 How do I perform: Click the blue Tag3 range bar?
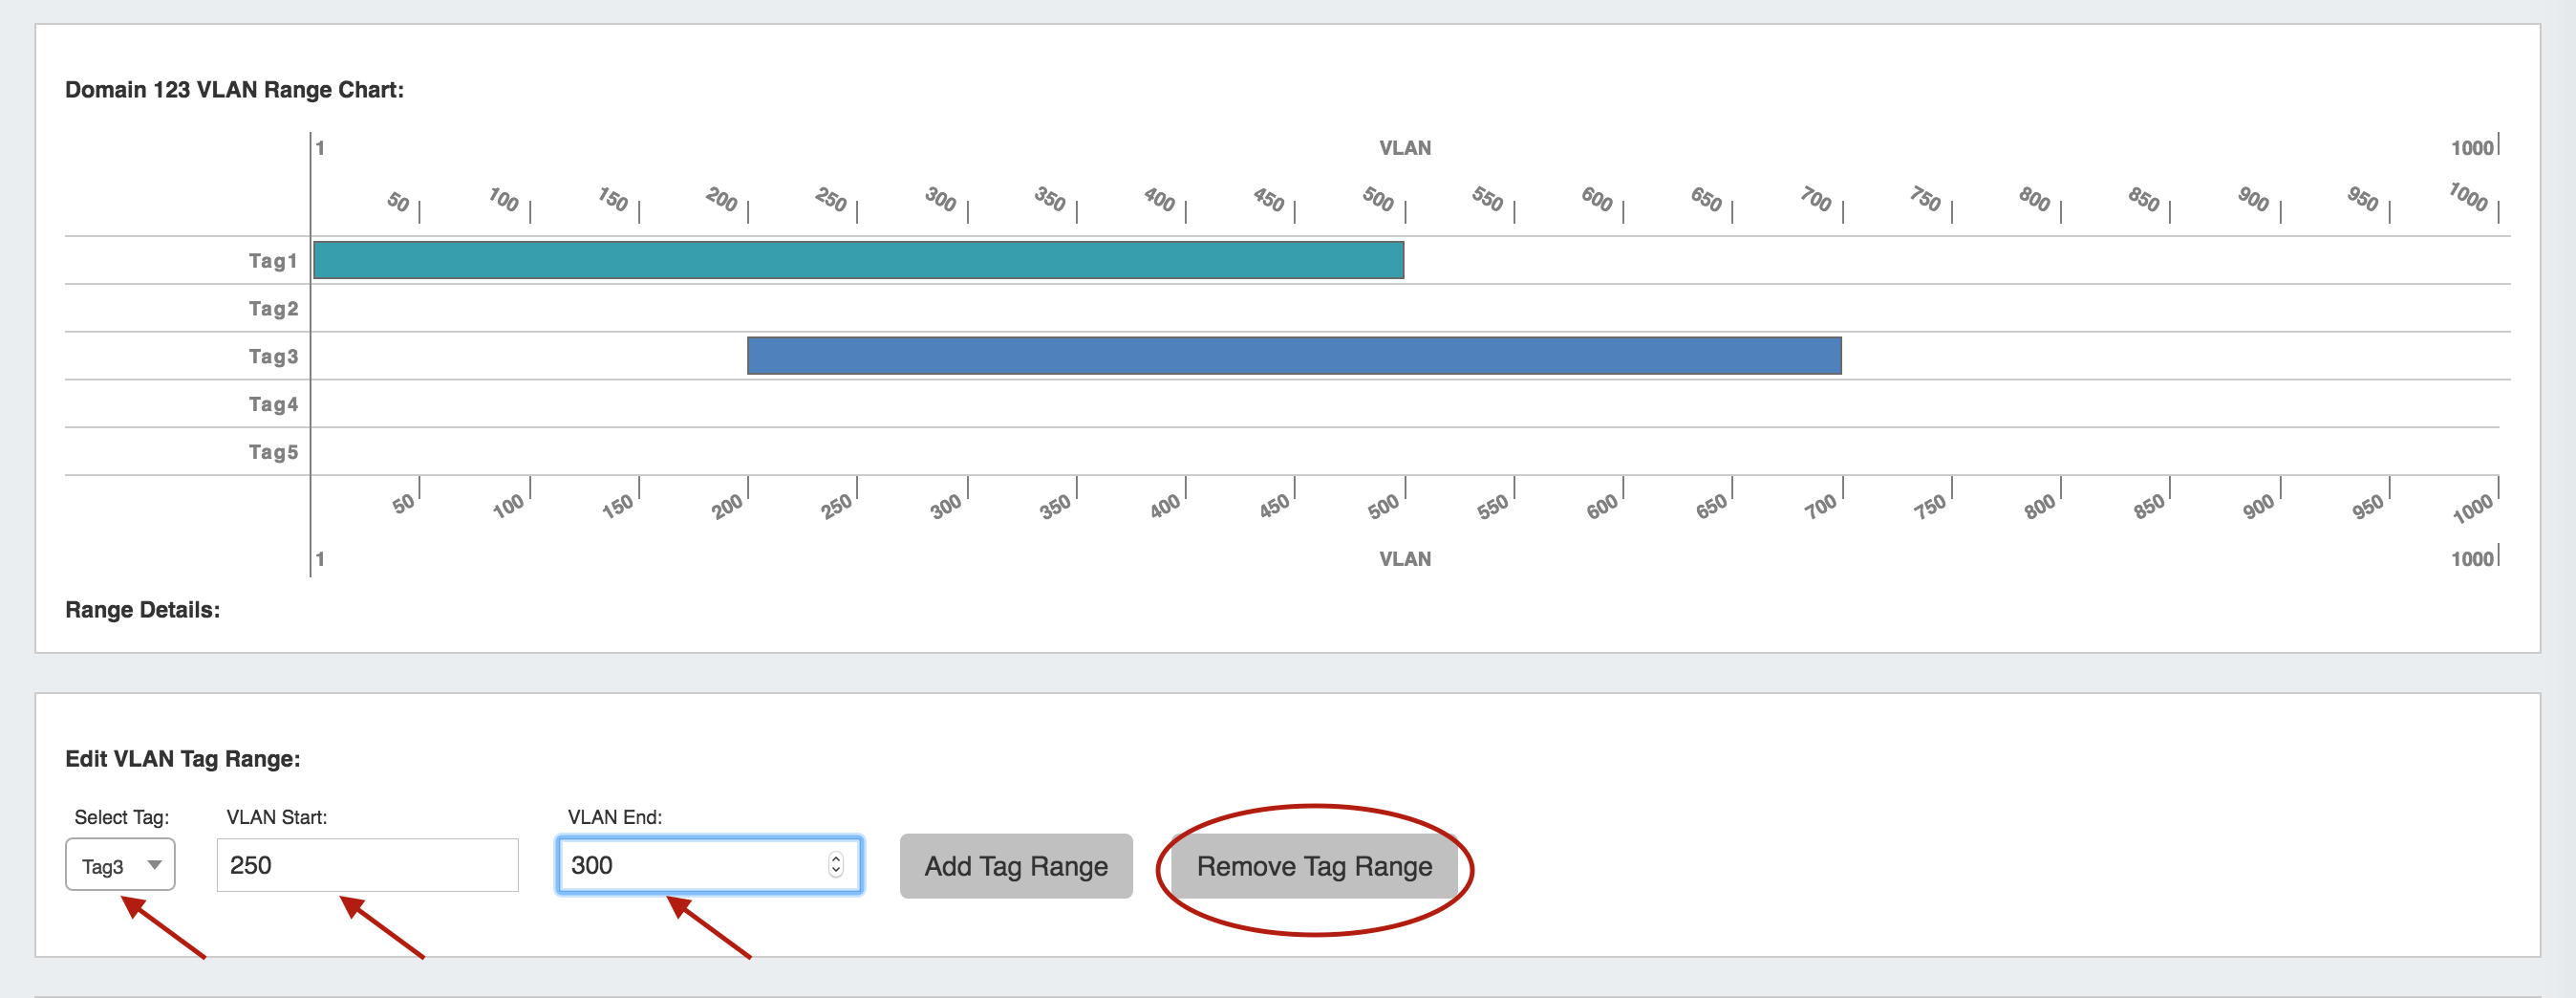(1293, 356)
